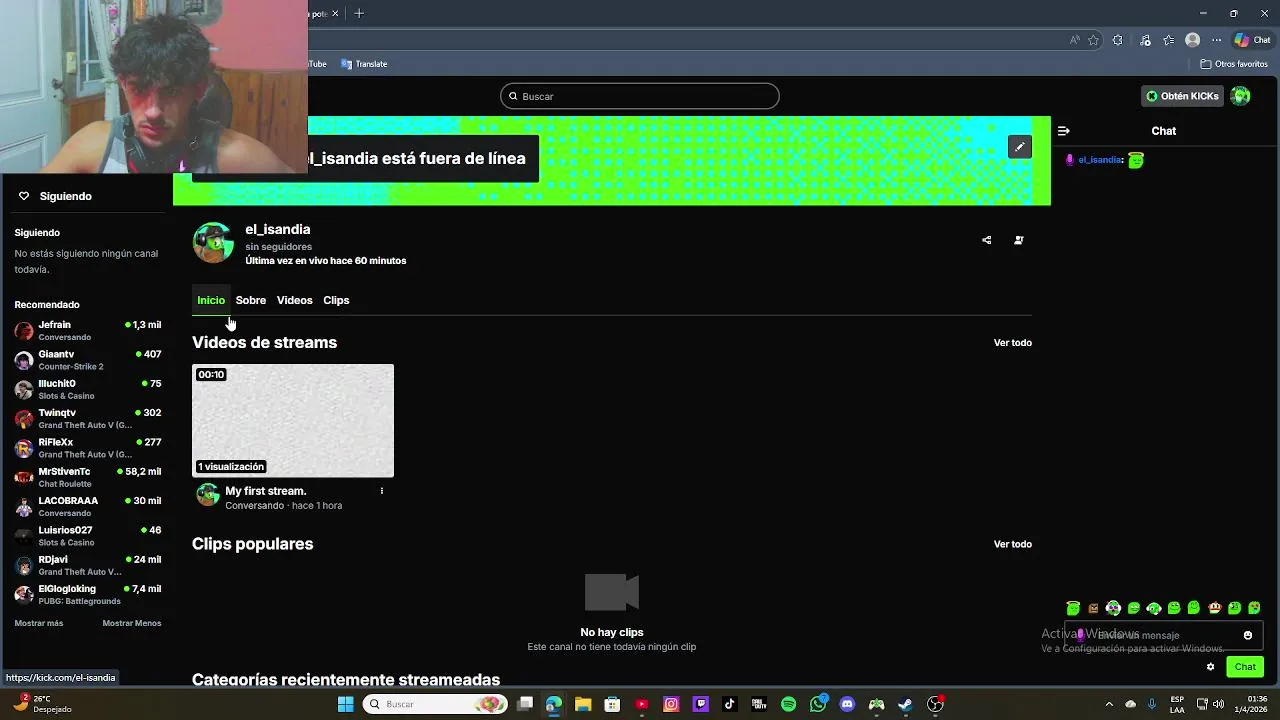1280x720 pixels.
Task: Click the Windows taskbar Buscar search box
Action: tap(435, 704)
